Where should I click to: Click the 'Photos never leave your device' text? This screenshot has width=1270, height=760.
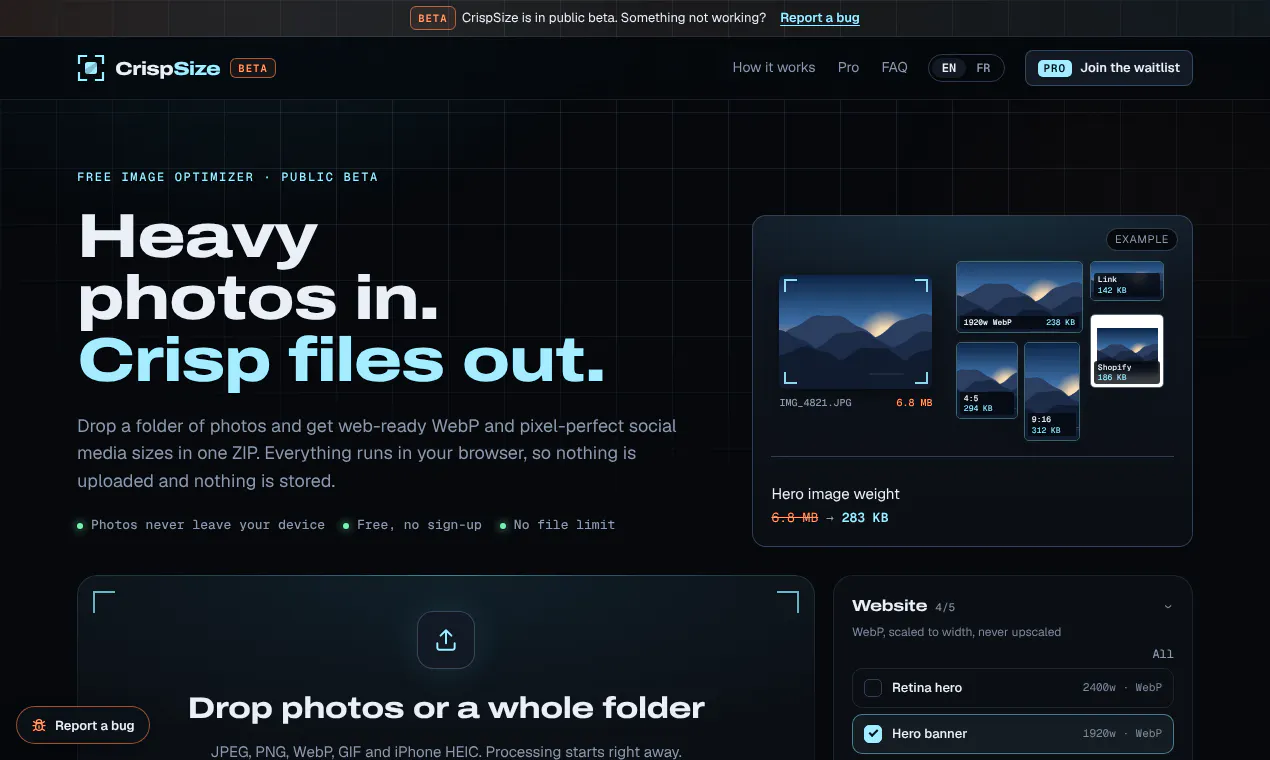pyautogui.click(x=208, y=525)
